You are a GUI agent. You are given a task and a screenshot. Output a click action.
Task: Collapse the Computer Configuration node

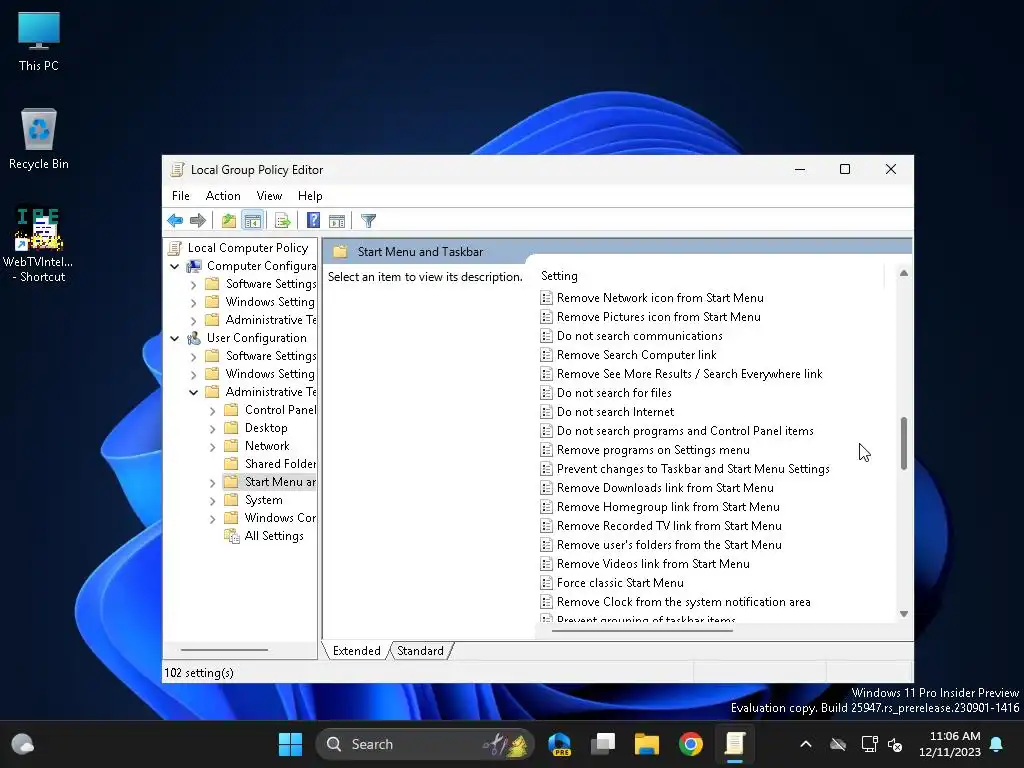[x=174, y=266]
